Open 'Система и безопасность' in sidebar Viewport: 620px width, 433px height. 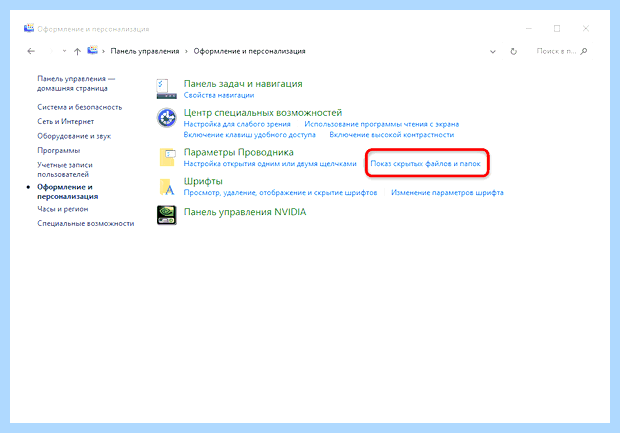[79, 107]
